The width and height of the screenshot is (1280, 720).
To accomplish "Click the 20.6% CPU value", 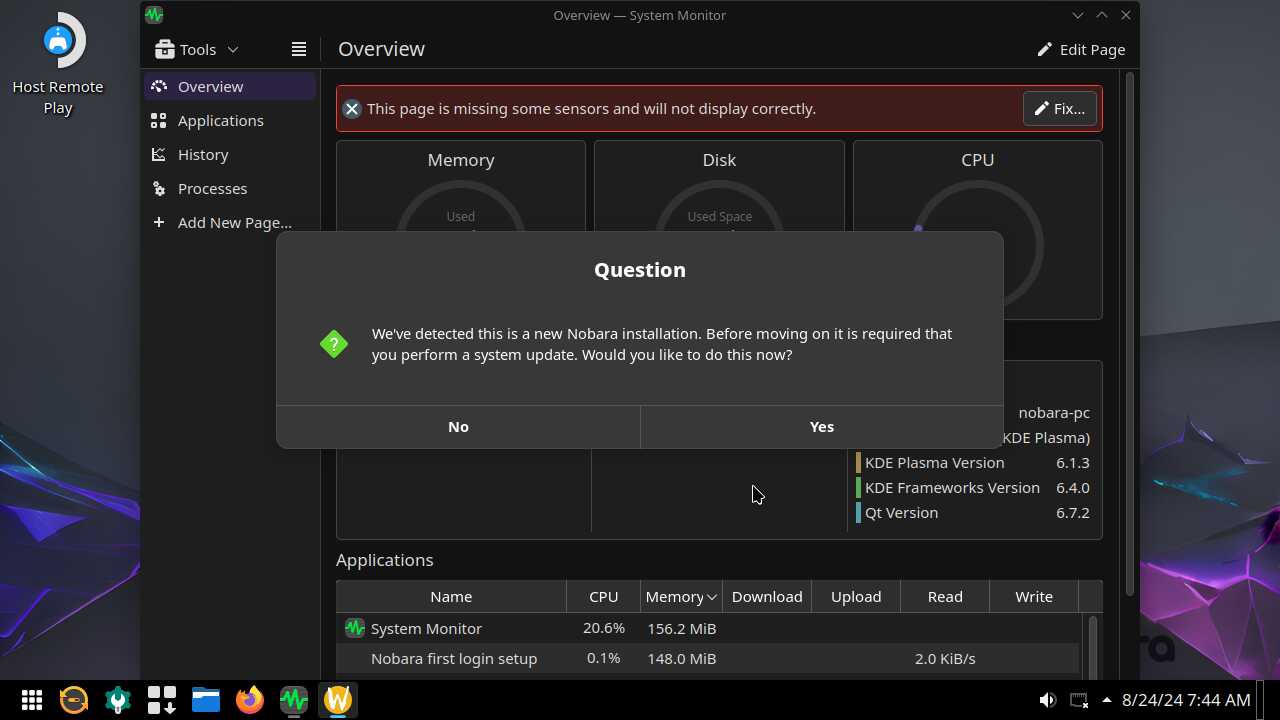I will tap(604, 628).
